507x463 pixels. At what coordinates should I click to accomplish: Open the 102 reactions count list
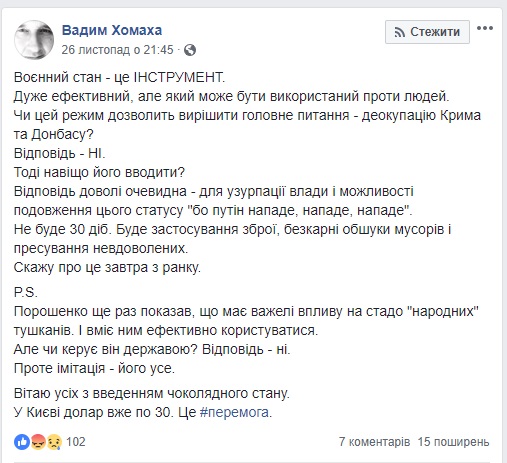(x=76, y=442)
